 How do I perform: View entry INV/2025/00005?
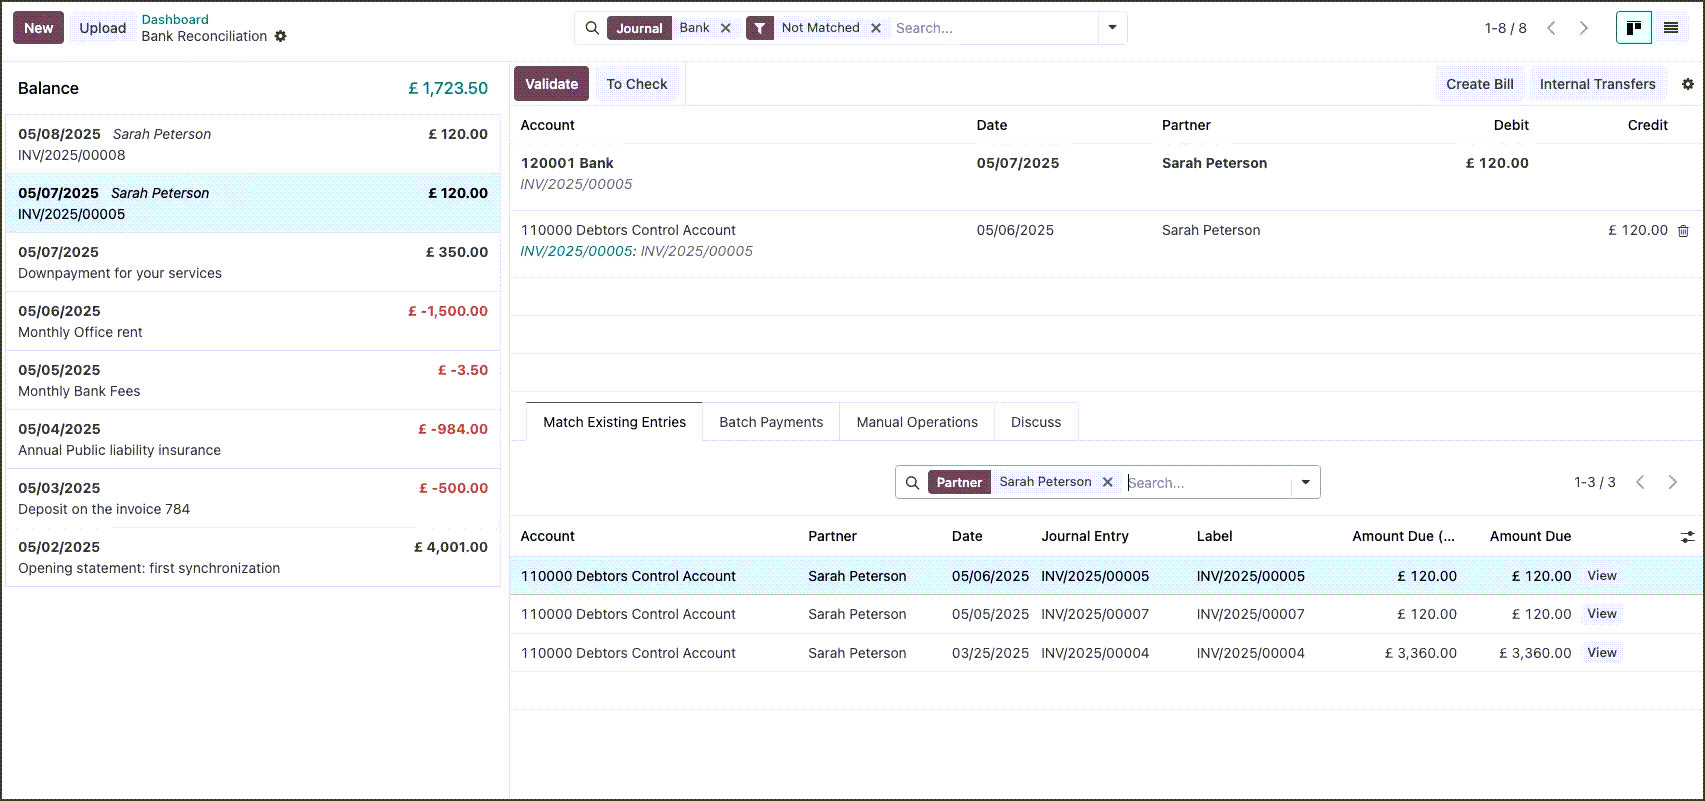click(1602, 576)
